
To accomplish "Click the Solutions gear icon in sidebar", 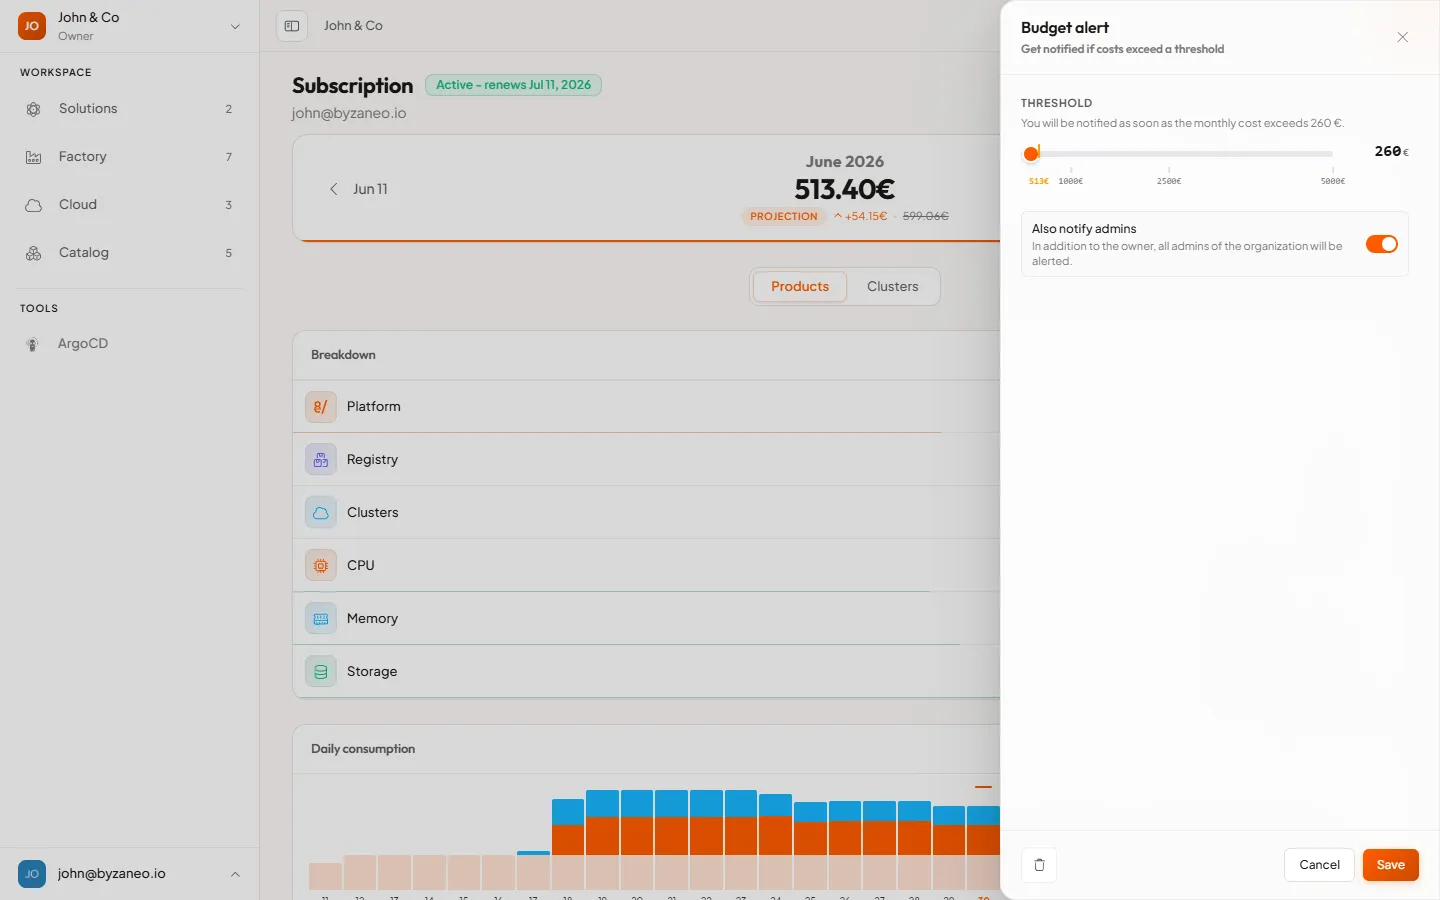I will click(33, 109).
